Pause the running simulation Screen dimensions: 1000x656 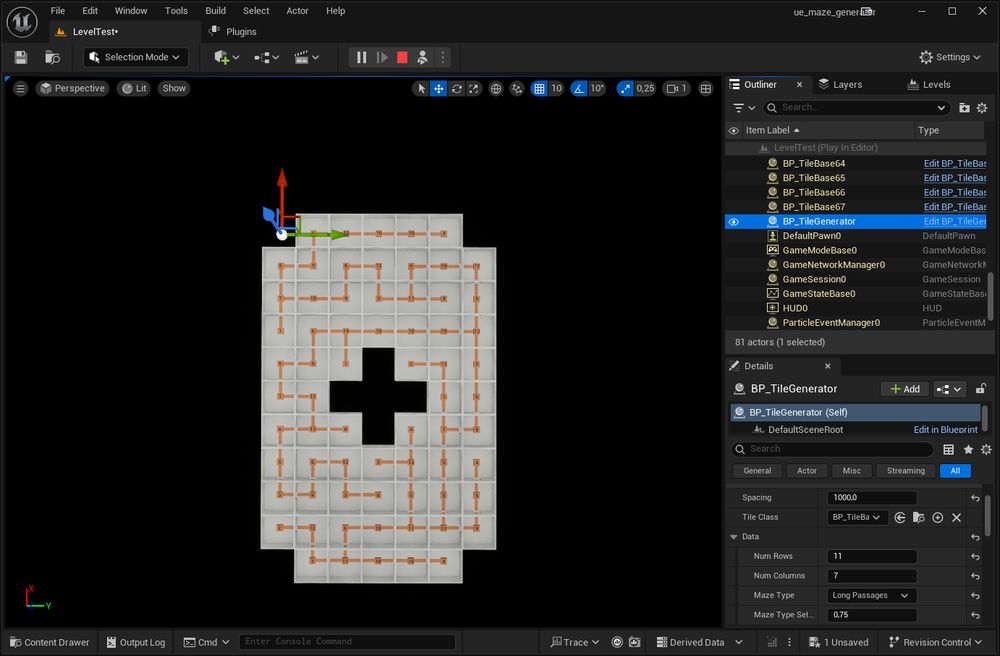pos(362,57)
